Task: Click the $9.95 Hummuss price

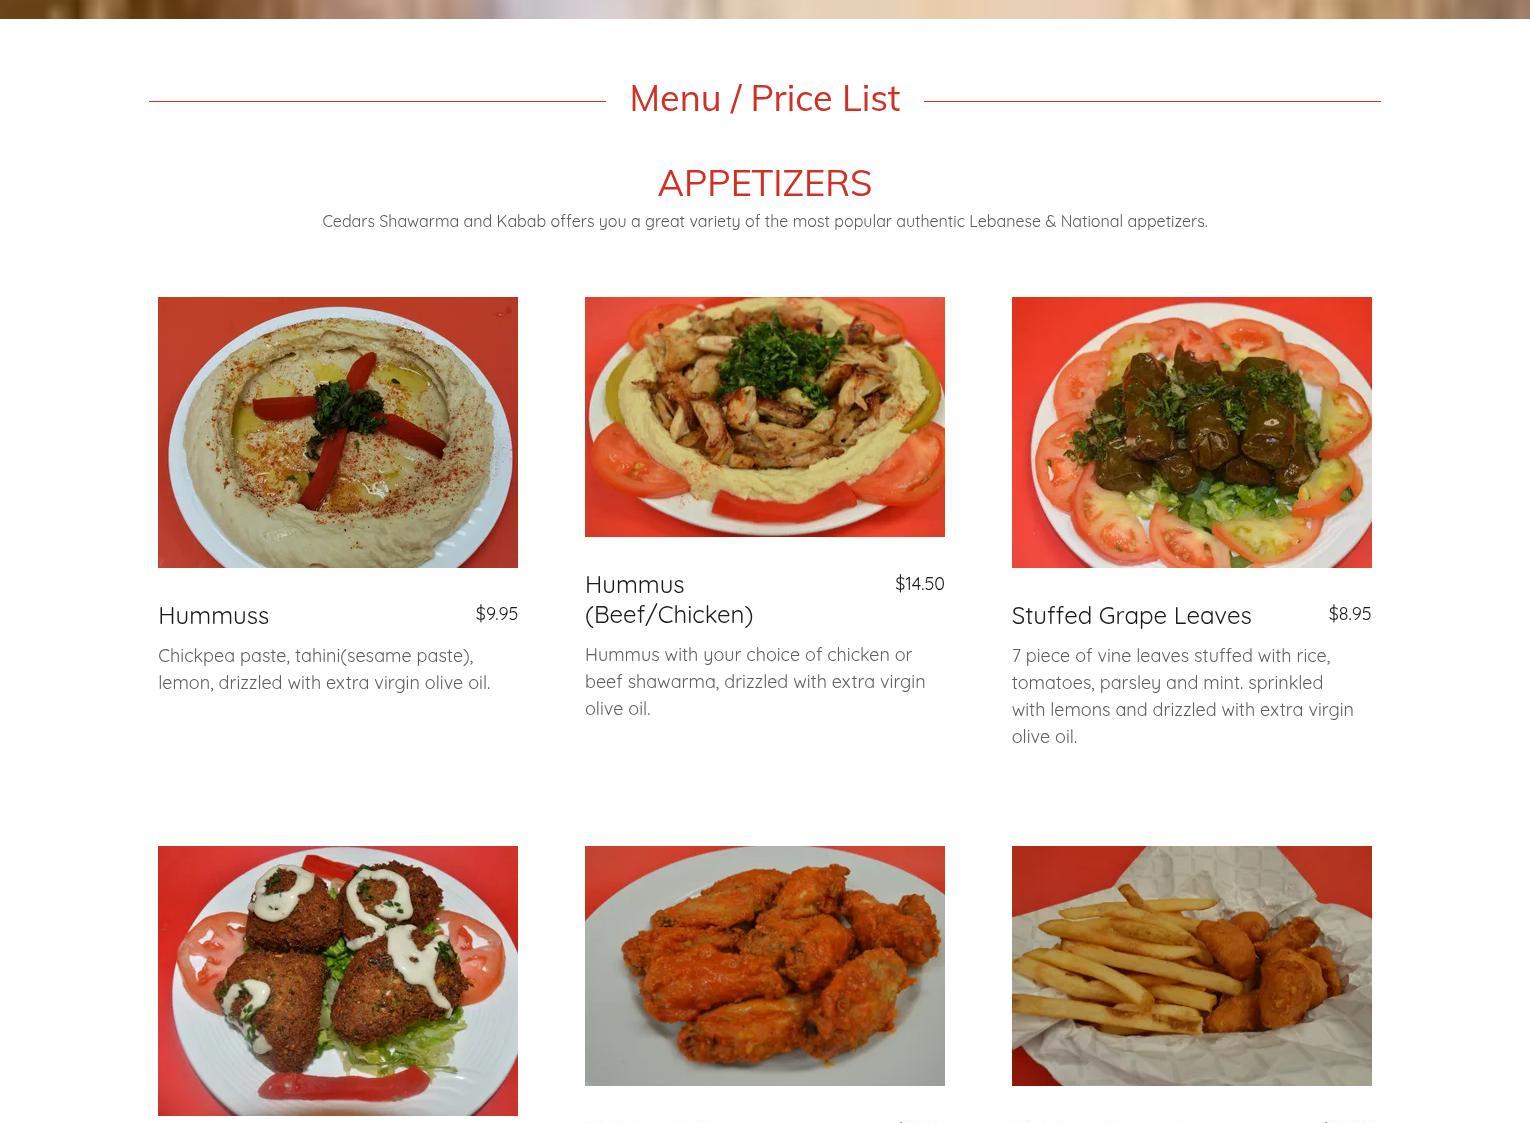Action: pos(496,614)
